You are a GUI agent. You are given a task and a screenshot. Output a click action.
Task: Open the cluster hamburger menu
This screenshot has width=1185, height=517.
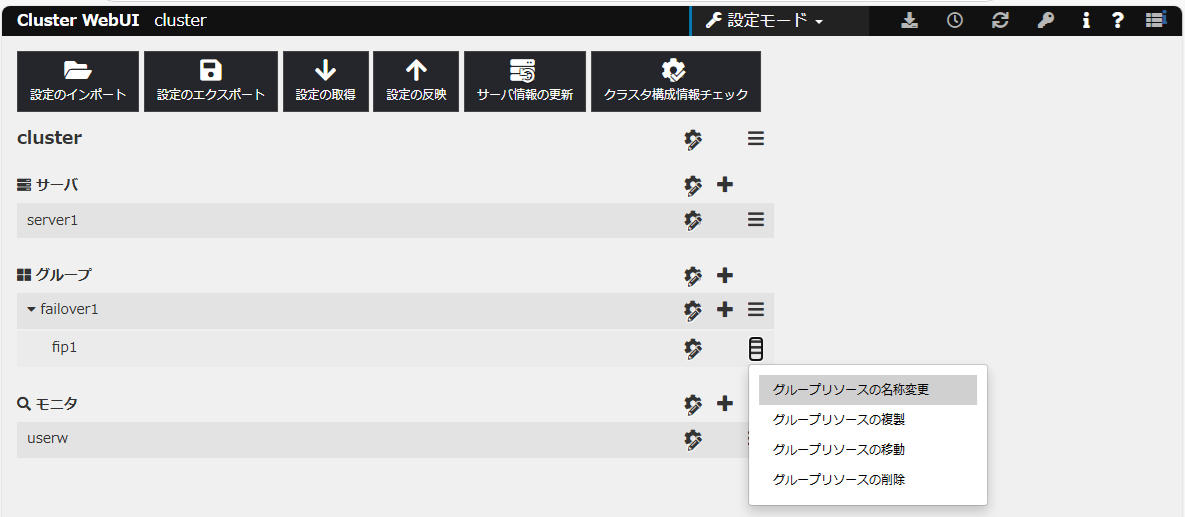(x=756, y=139)
